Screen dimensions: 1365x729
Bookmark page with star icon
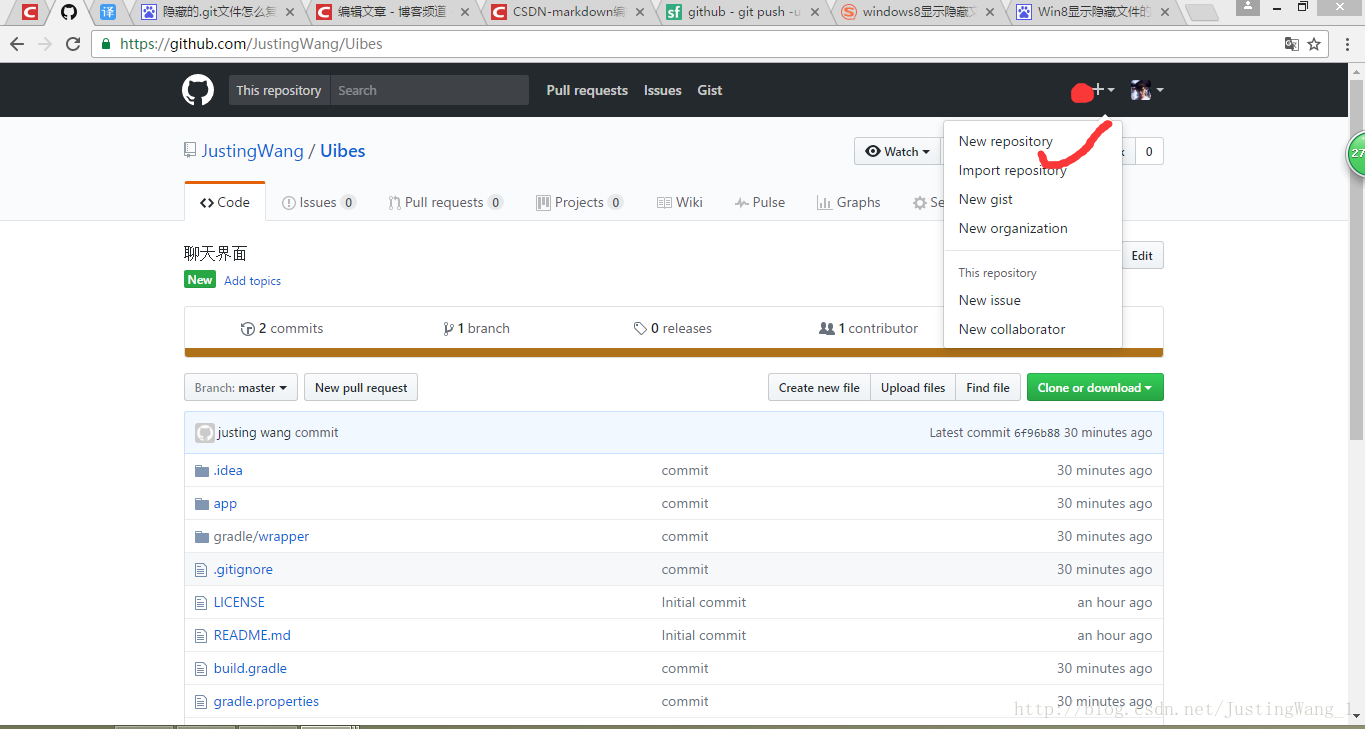tap(1314, 44)
